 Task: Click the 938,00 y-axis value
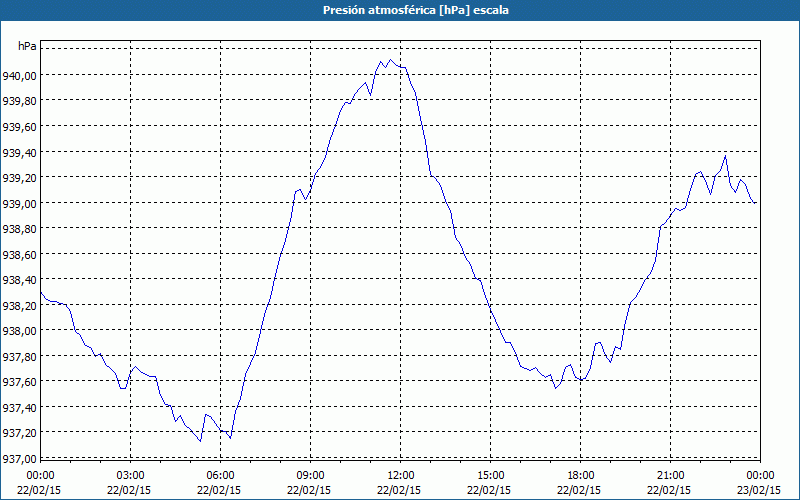point(19,331)
